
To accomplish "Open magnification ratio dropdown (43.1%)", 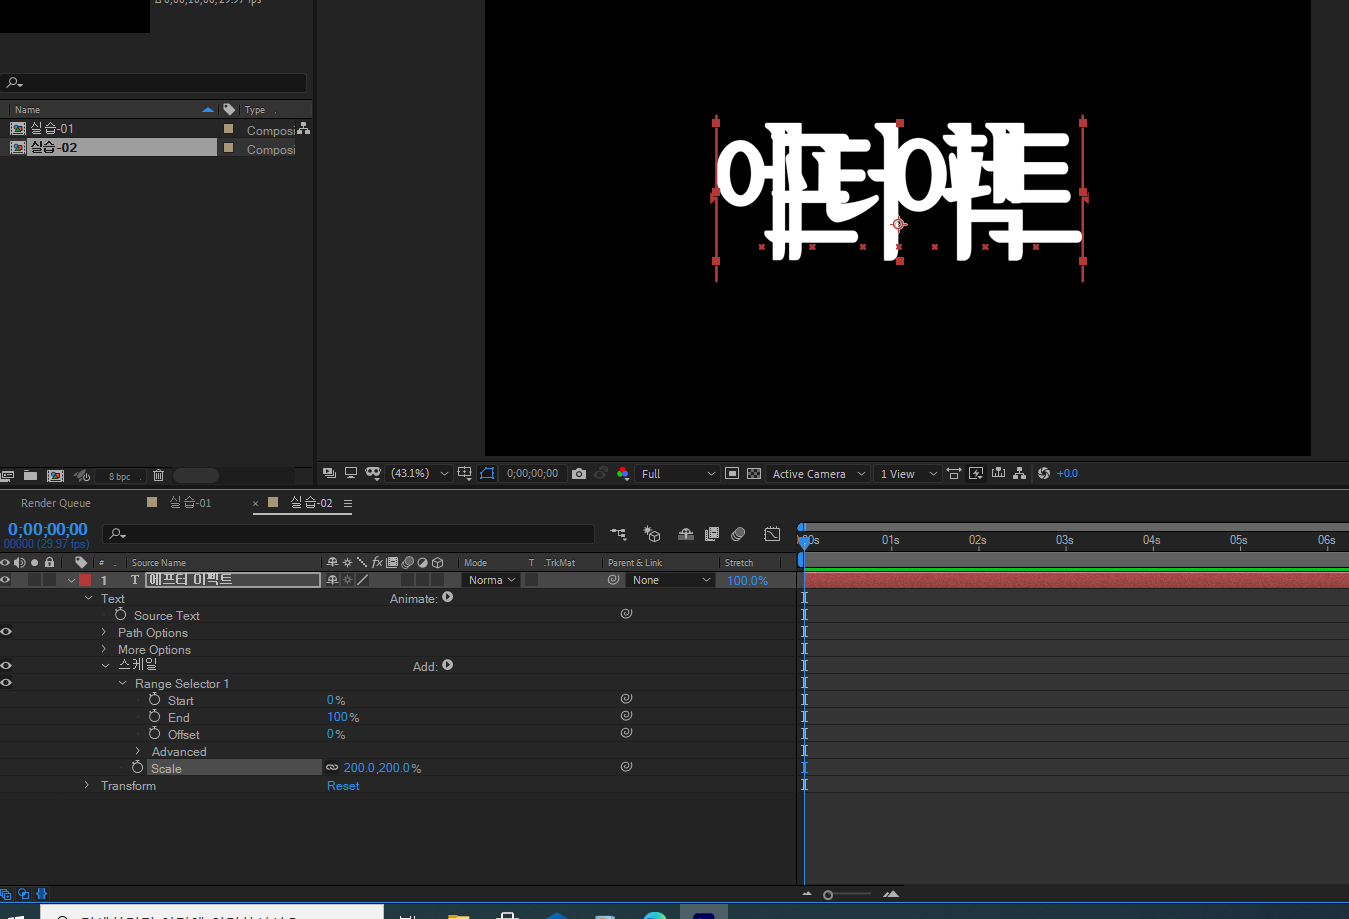I will tap(420, 473).
